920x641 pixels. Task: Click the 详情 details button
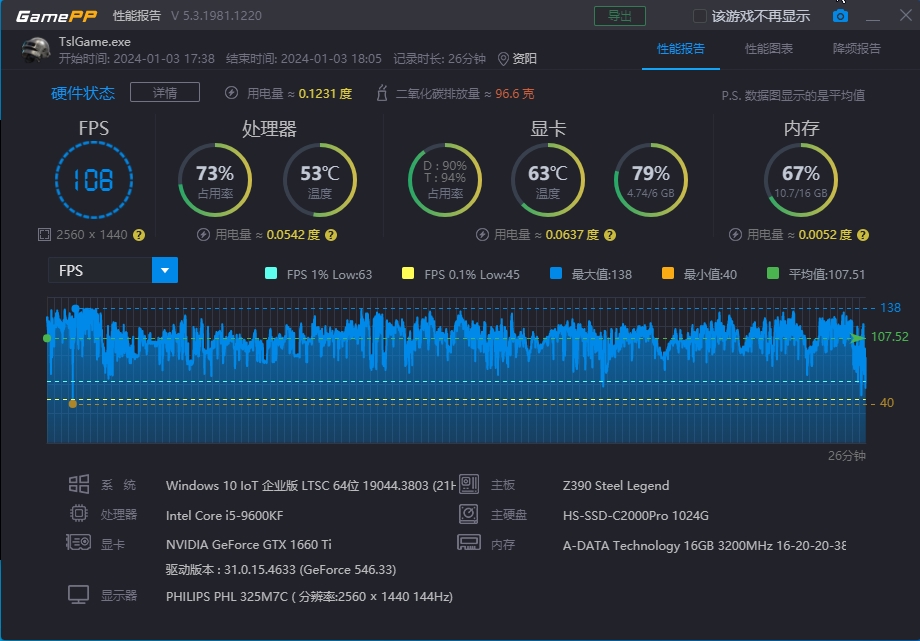click(165, 92)
